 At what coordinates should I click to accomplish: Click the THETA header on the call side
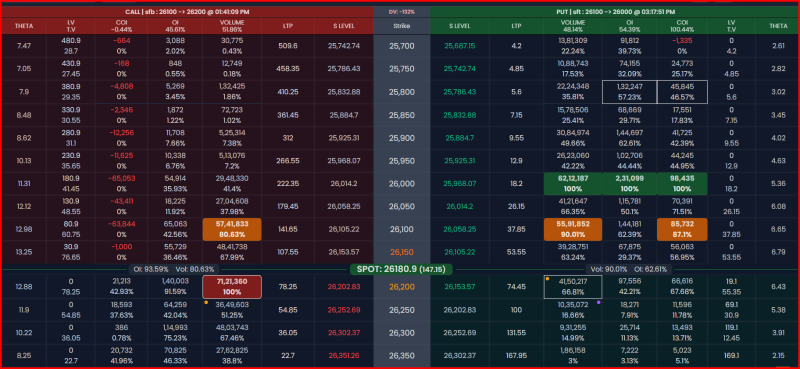pos(23,26)
